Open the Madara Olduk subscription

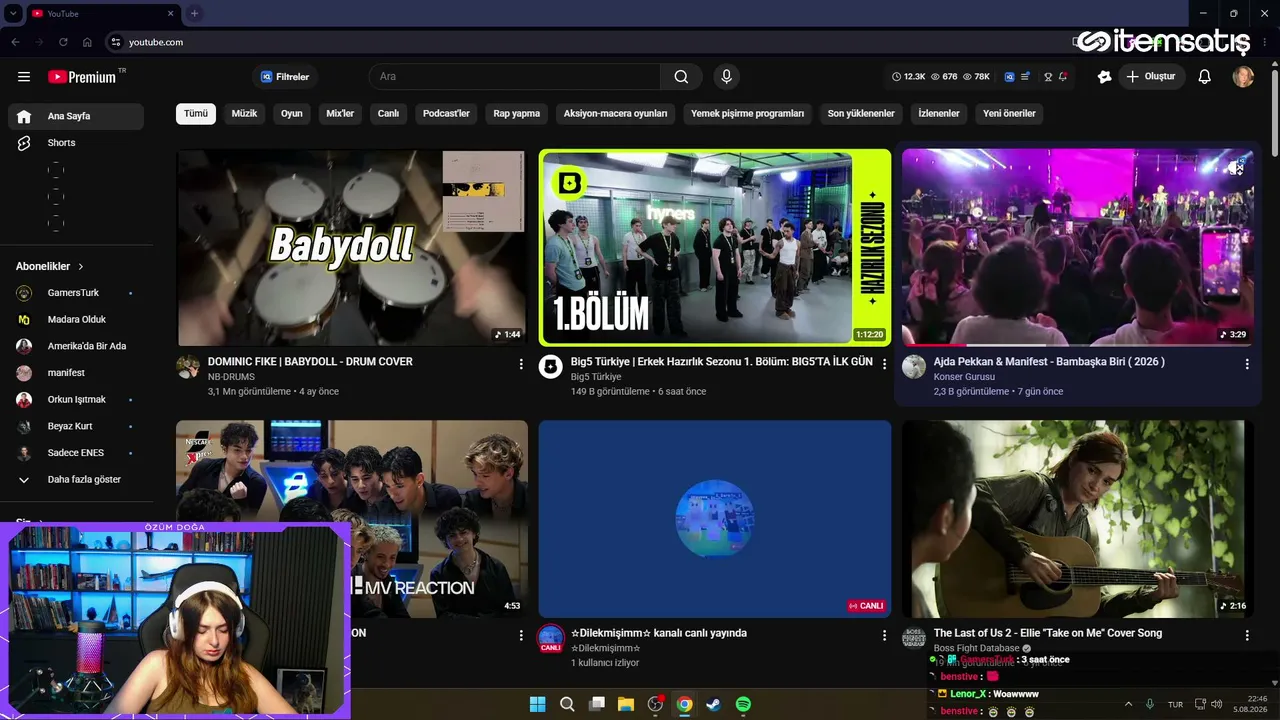pos(76,320)
